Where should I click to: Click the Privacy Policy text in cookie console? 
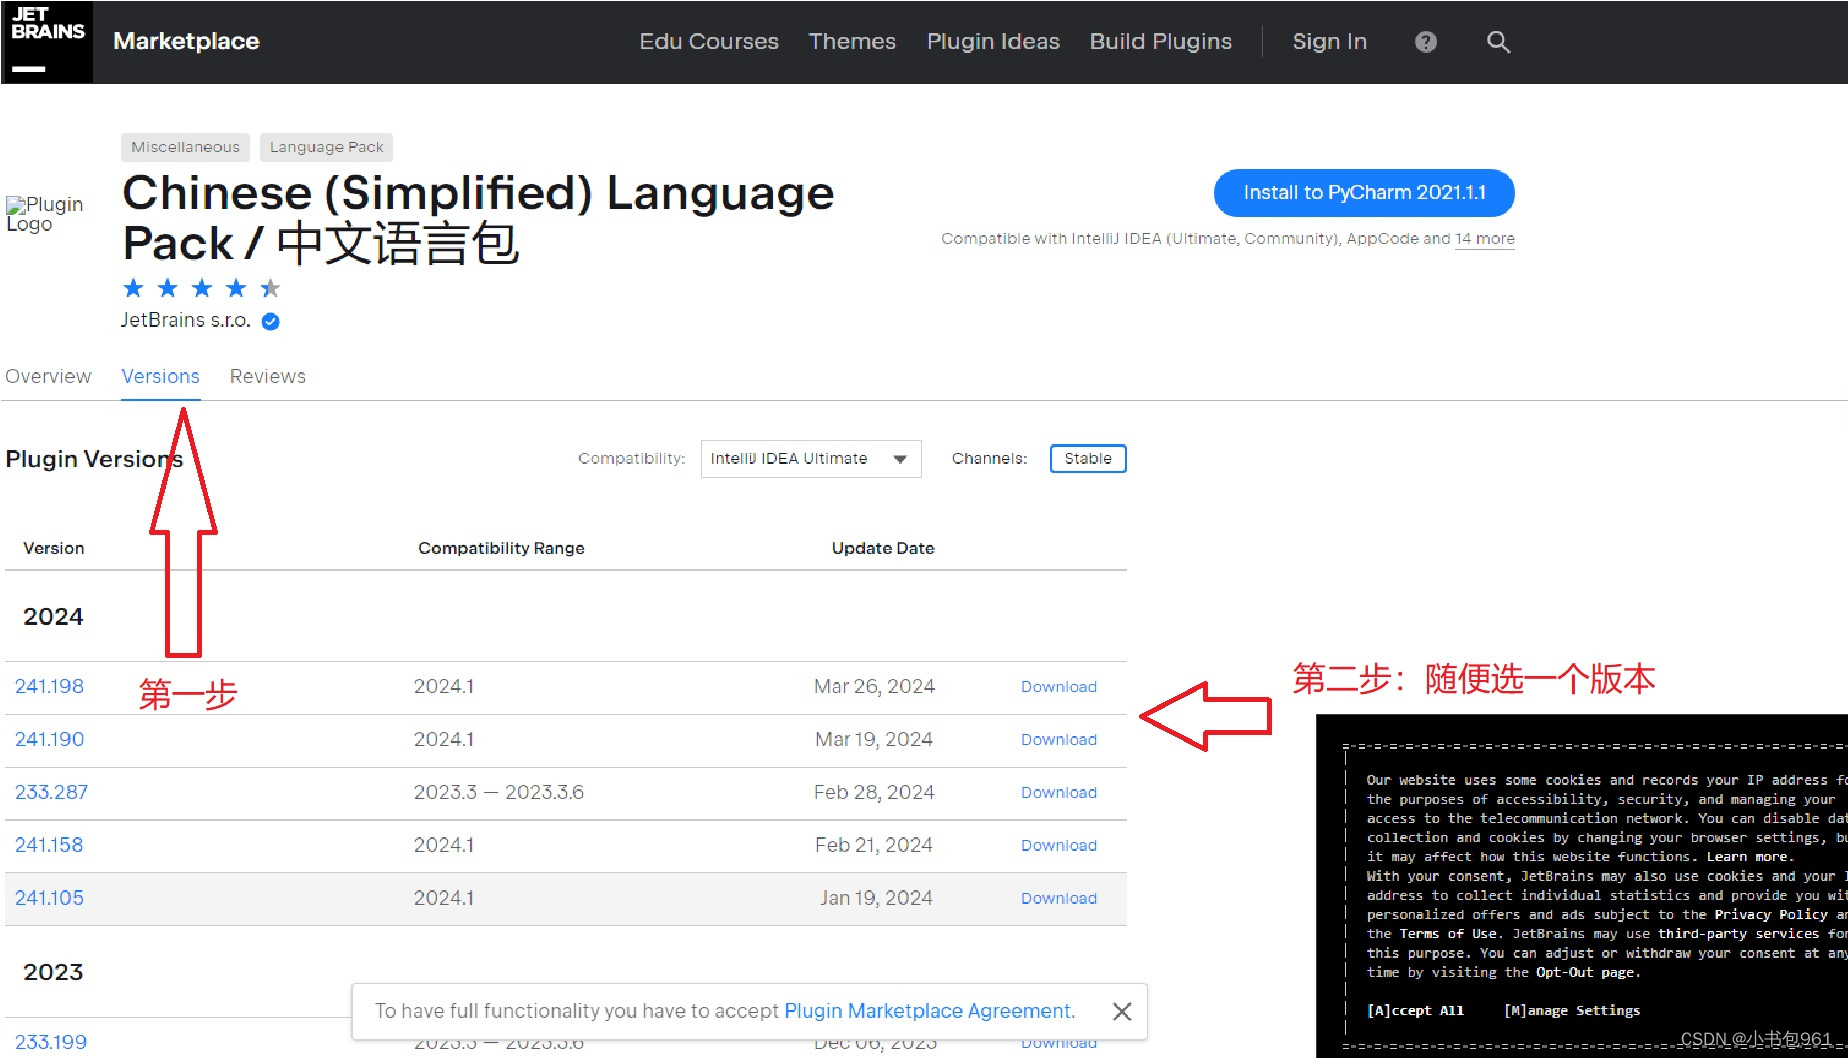(1770, 915)
